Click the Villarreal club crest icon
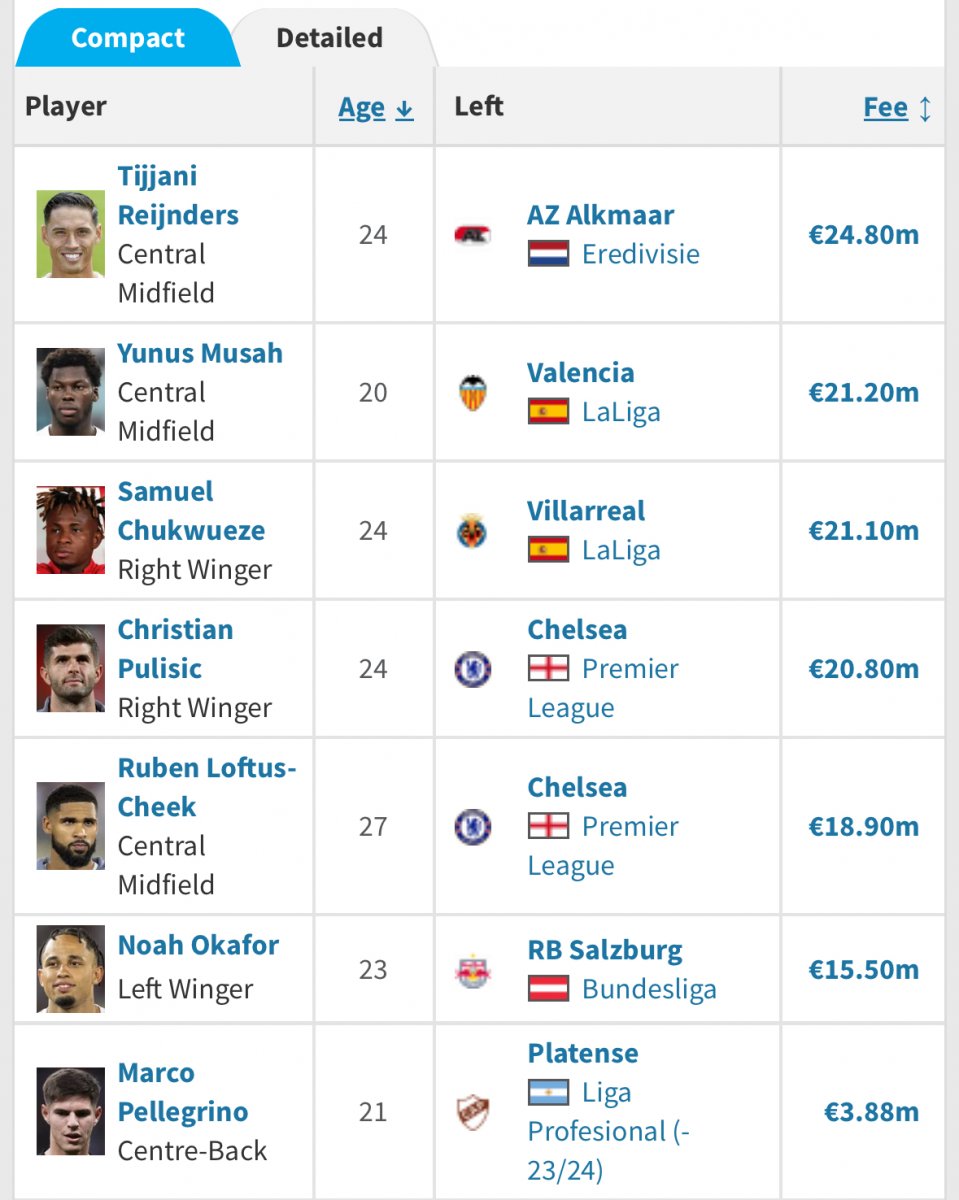 point(472,531)
